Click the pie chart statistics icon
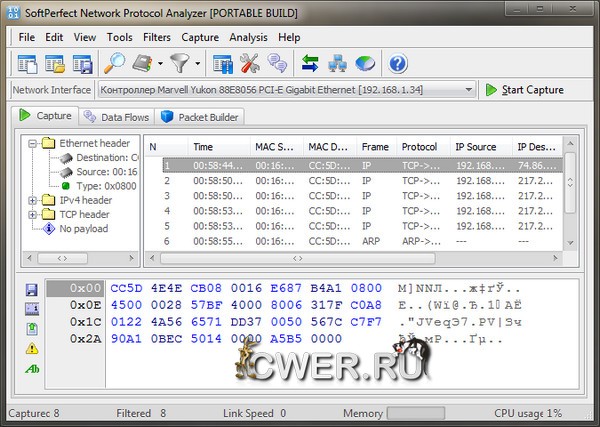600x427 pixels. click(x=365, y=64)
